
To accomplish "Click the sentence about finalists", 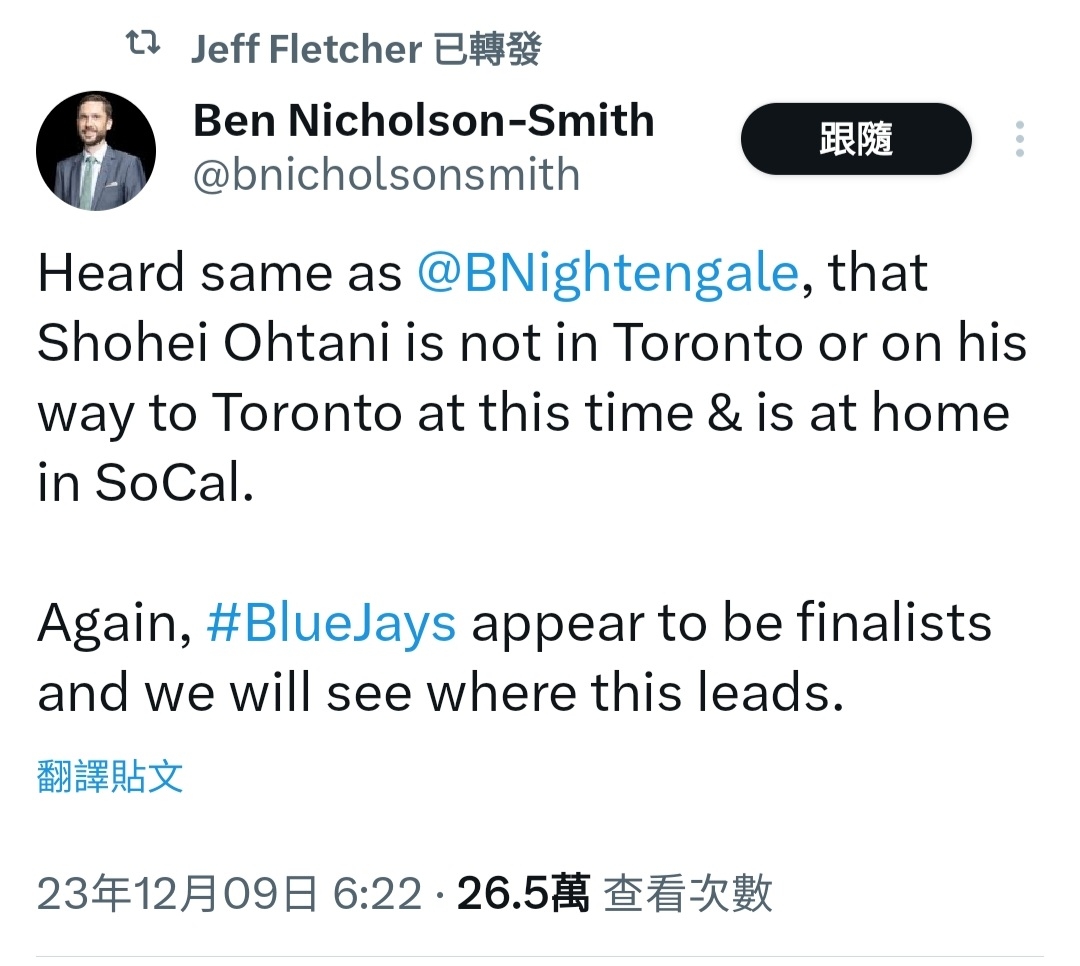I will [515, 657].
